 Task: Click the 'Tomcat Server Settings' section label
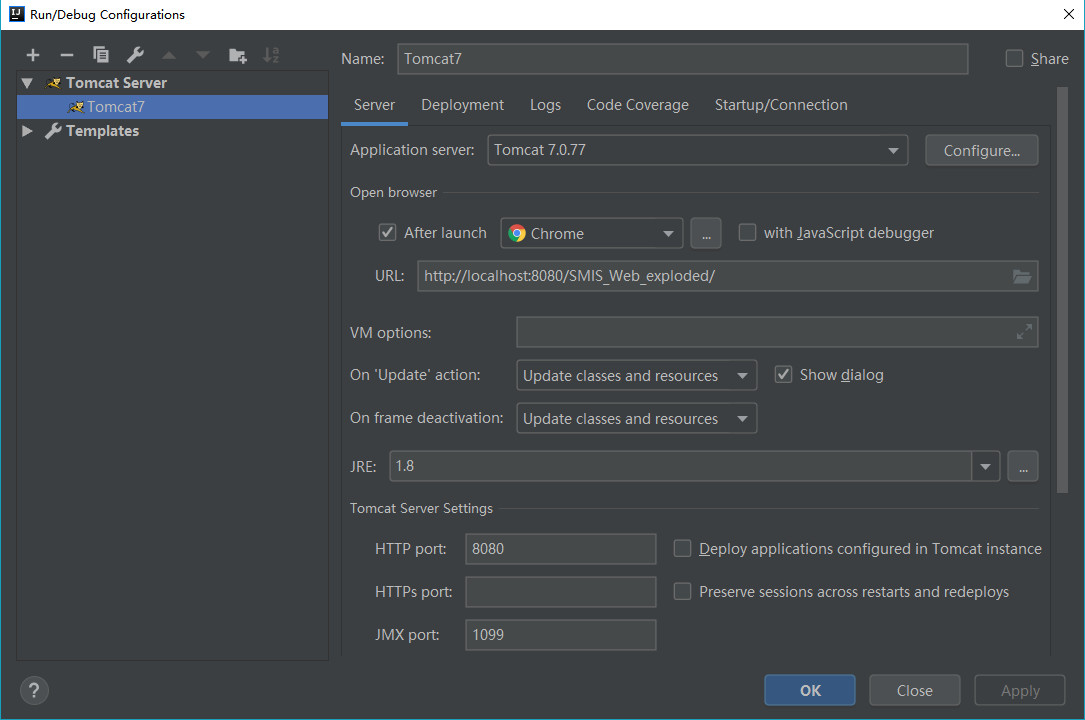(421, 508)
